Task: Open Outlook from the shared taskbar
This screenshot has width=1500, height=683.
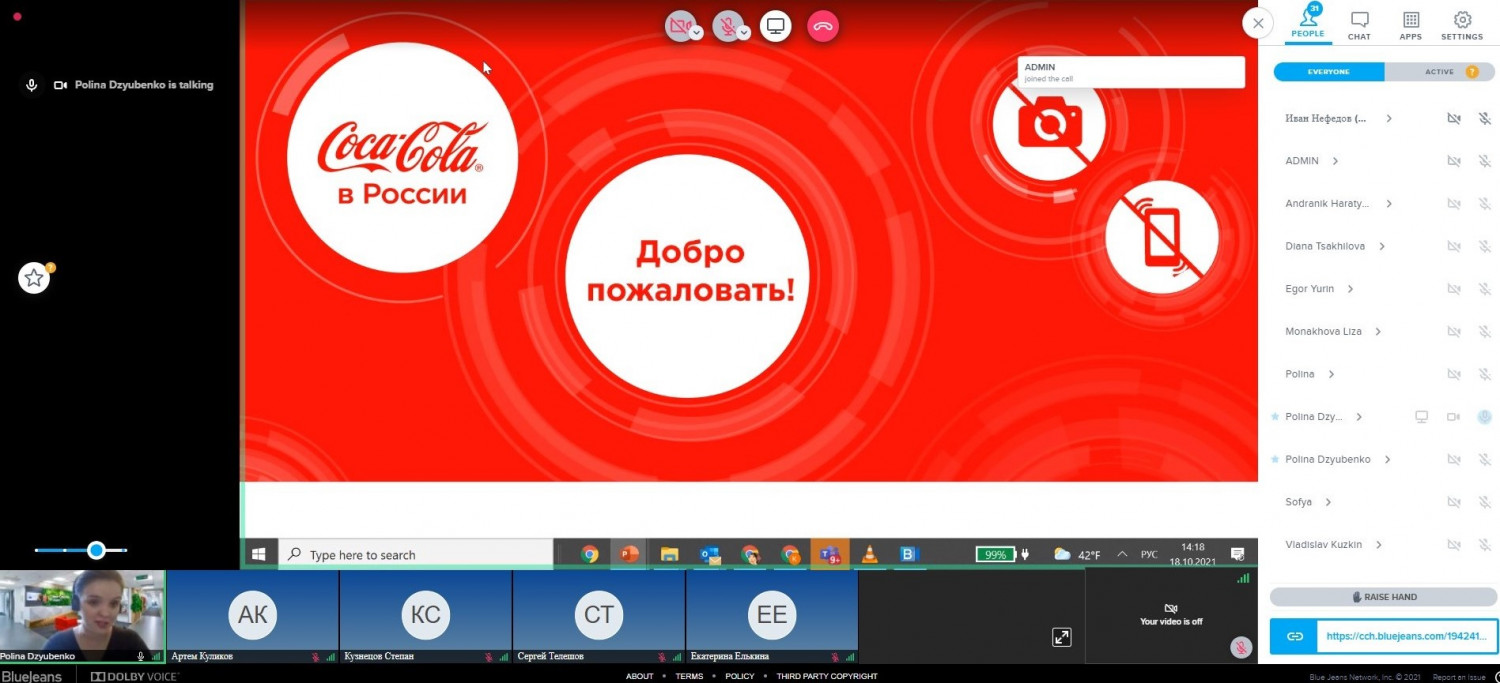Action: tap(710, 554)
